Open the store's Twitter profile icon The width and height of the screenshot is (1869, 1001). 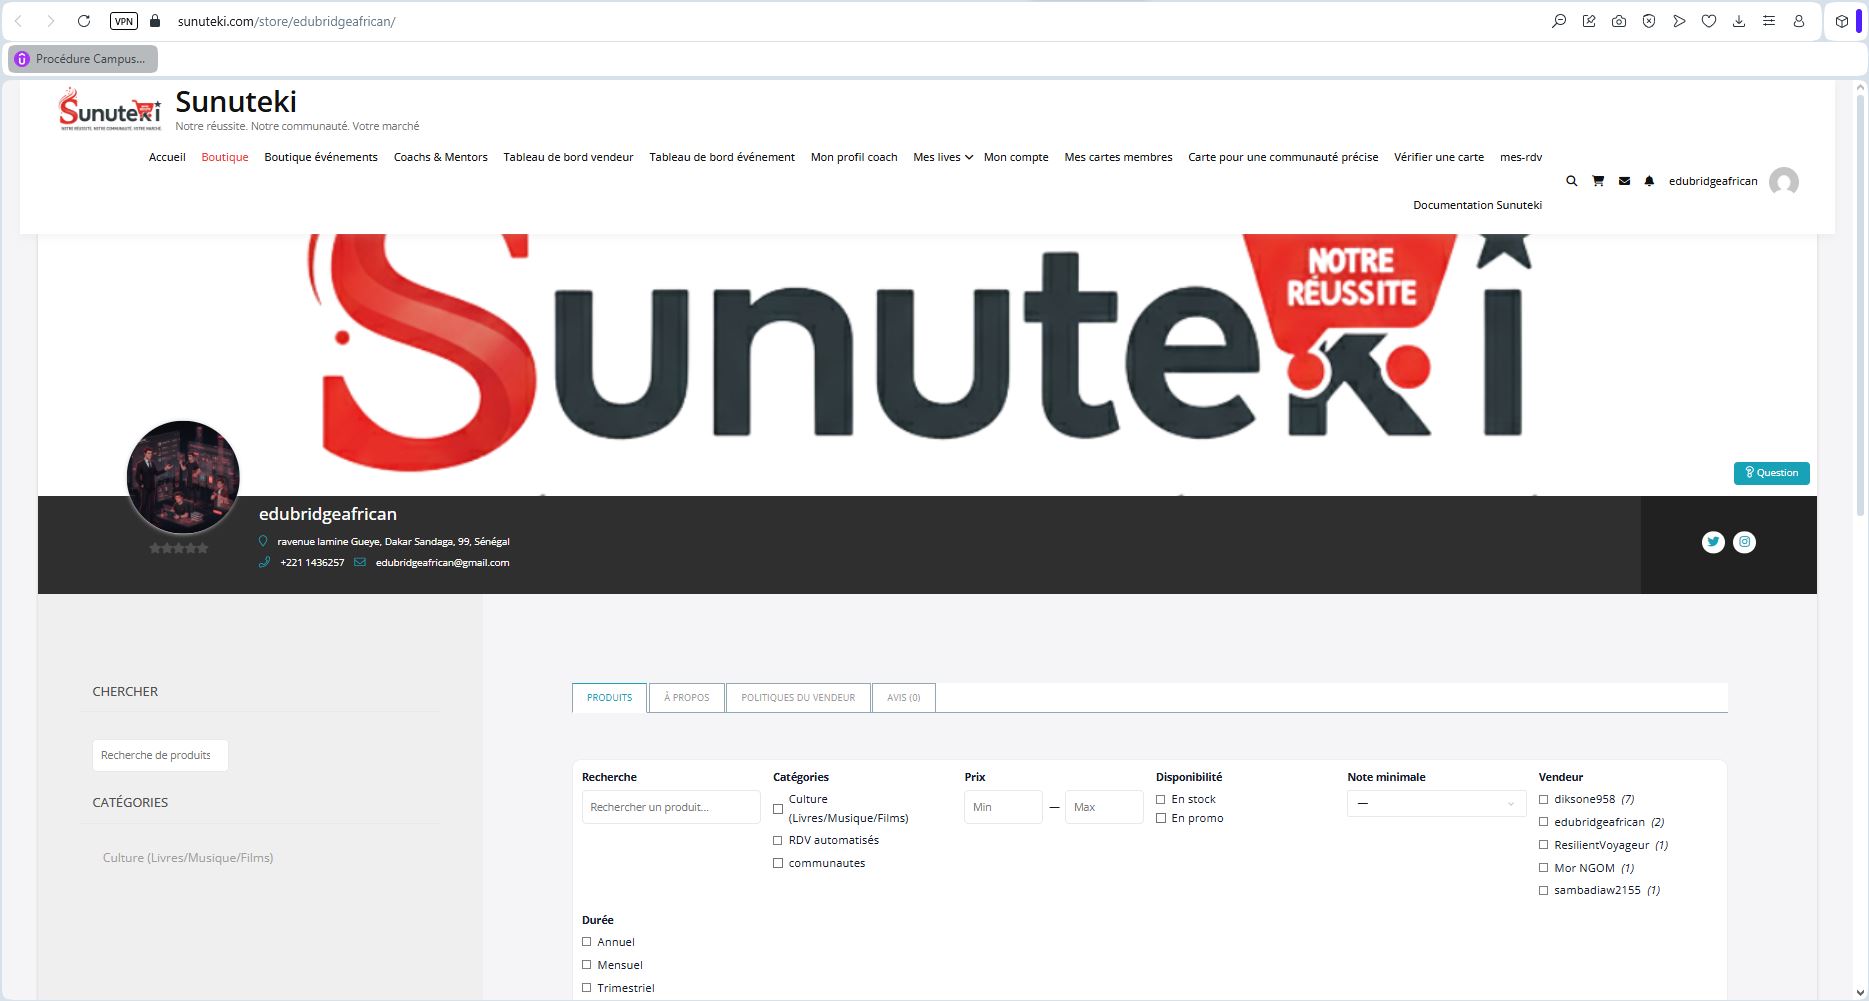tap(1713, 542)
